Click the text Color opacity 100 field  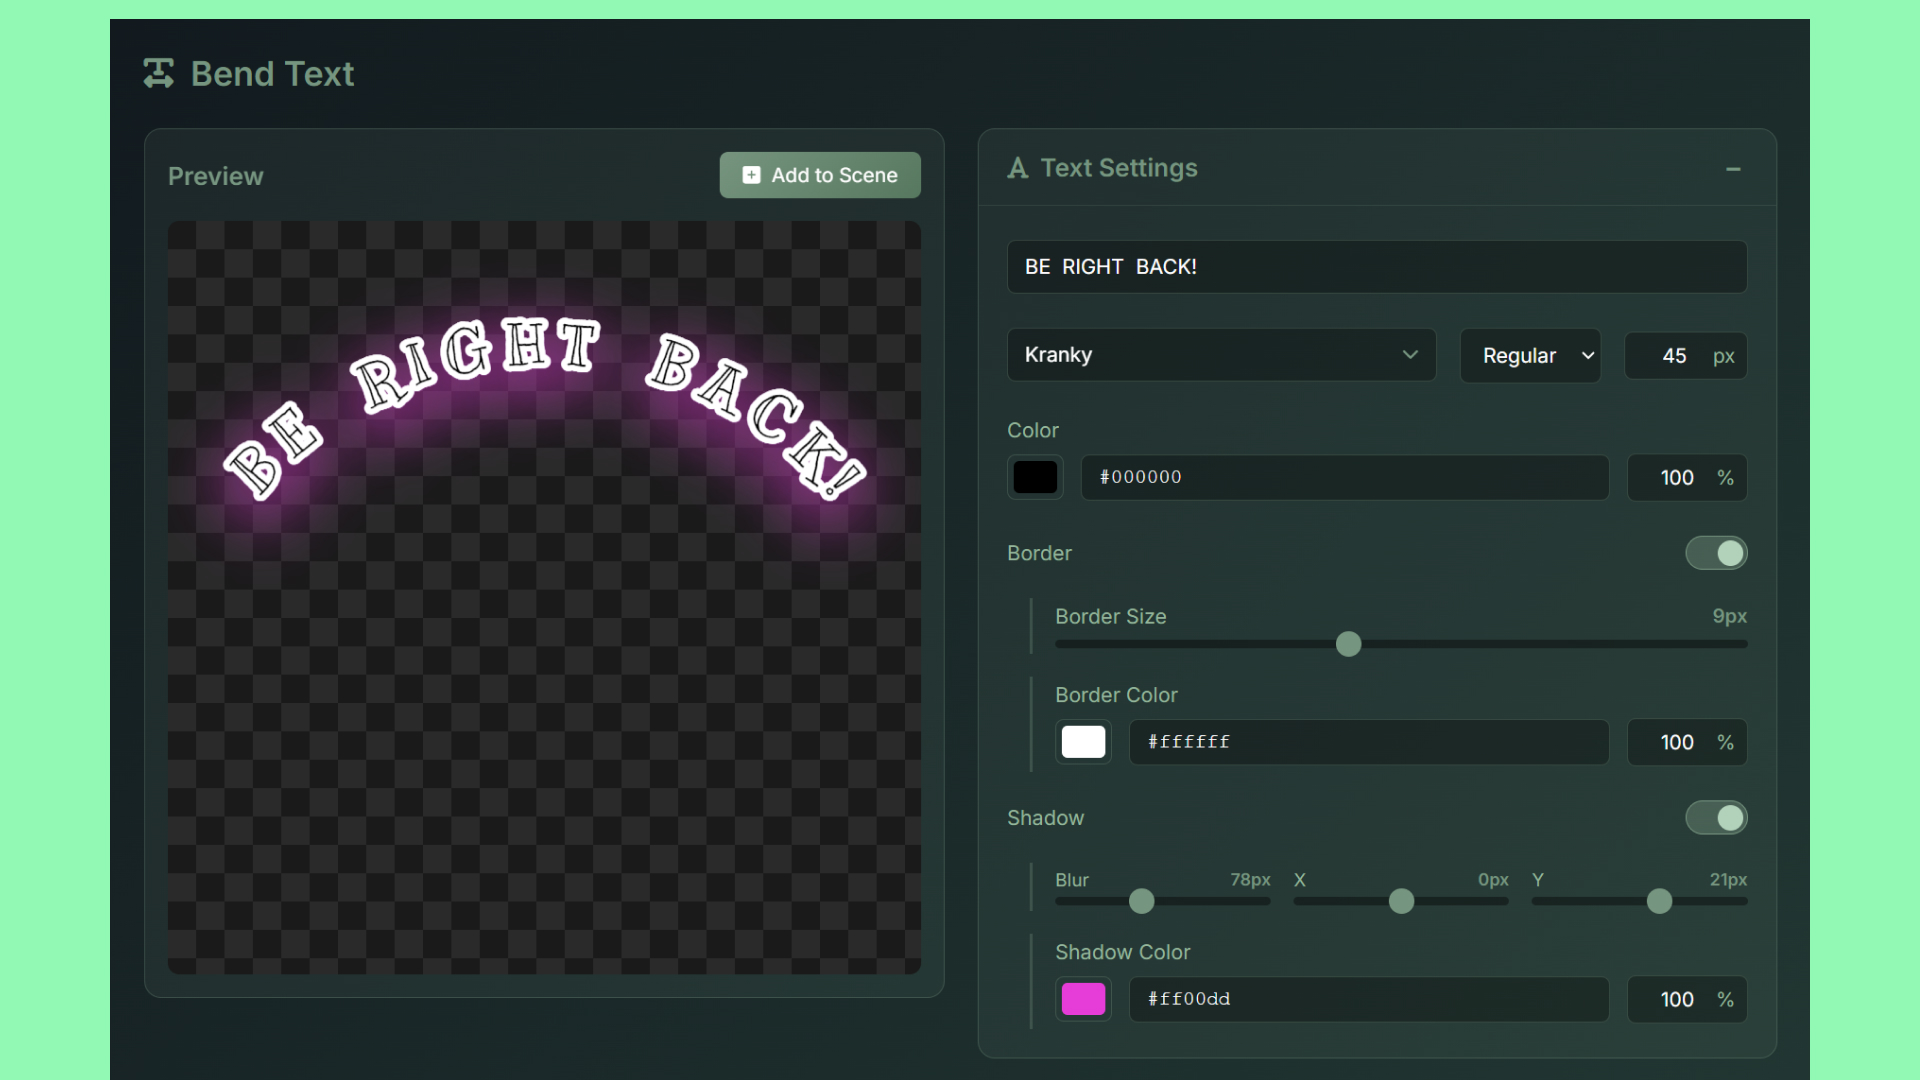click(x=1686, y=478)
